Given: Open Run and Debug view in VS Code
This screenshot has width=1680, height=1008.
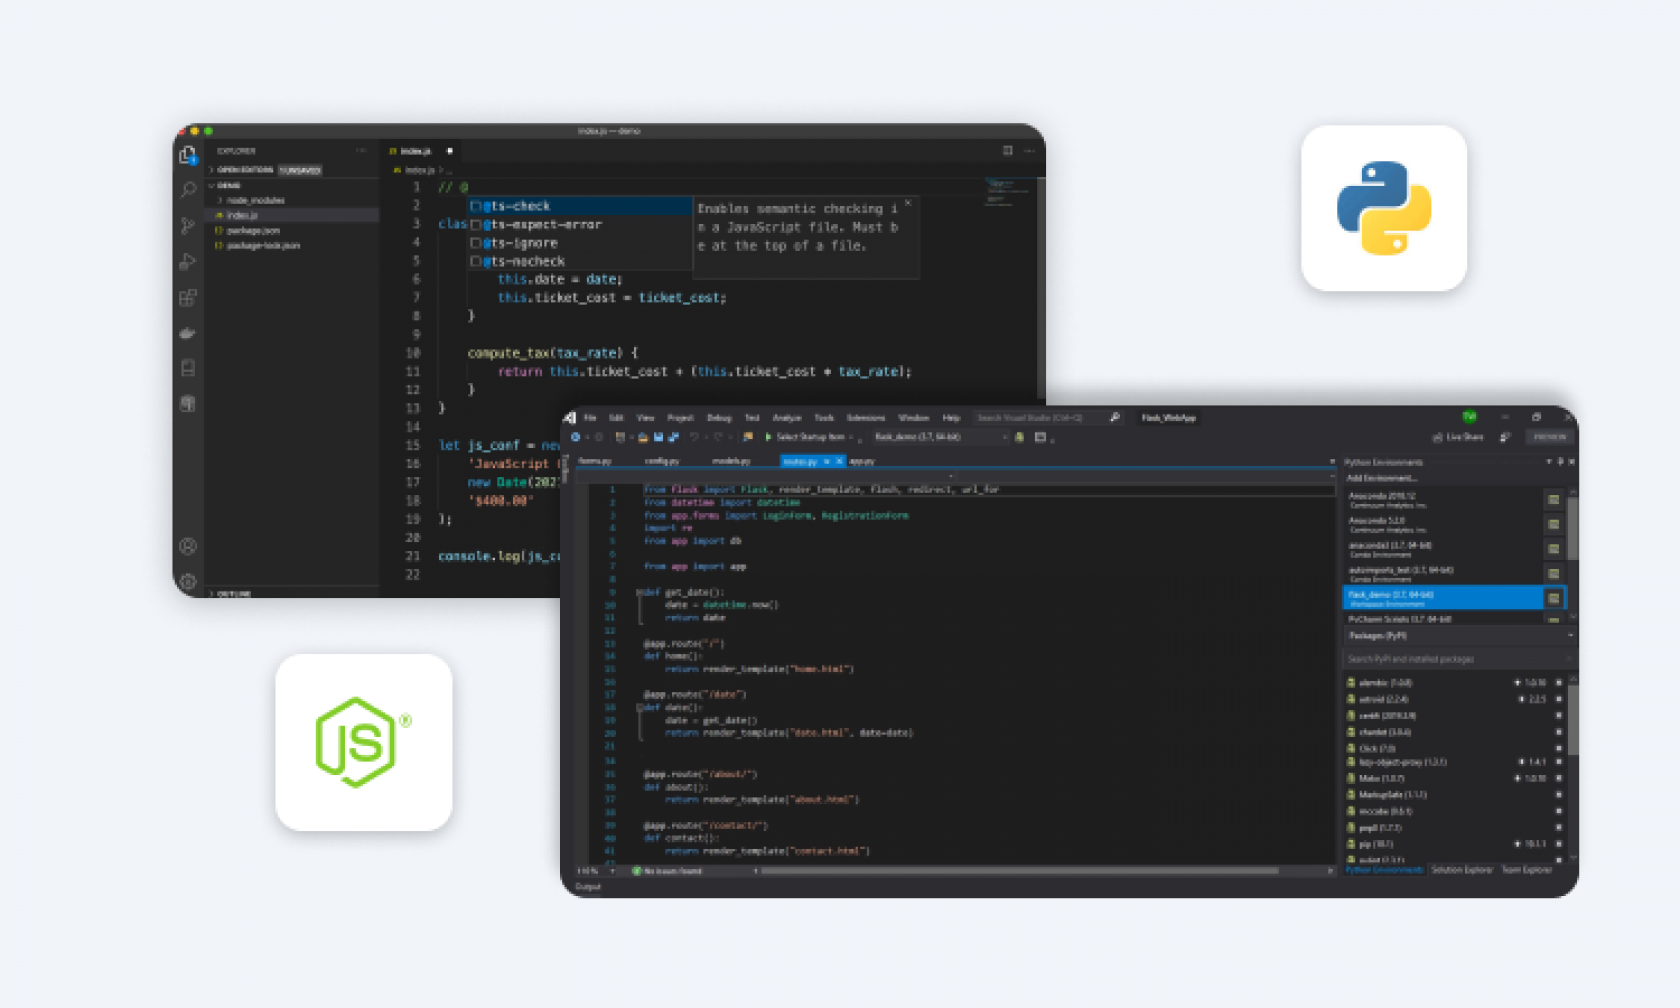Looking at the screenshot, I should coord(188,262).
